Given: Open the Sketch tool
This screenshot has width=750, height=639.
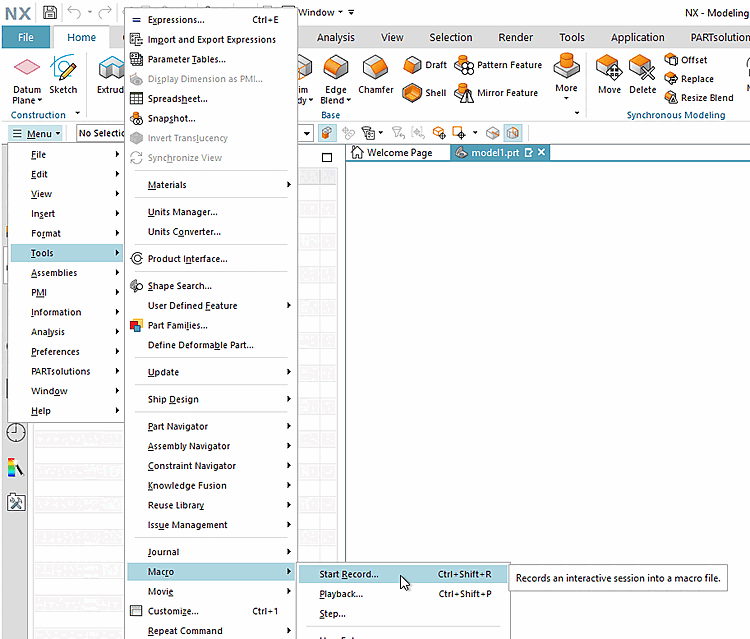Looking at the screenshot, I should (63, 75).
